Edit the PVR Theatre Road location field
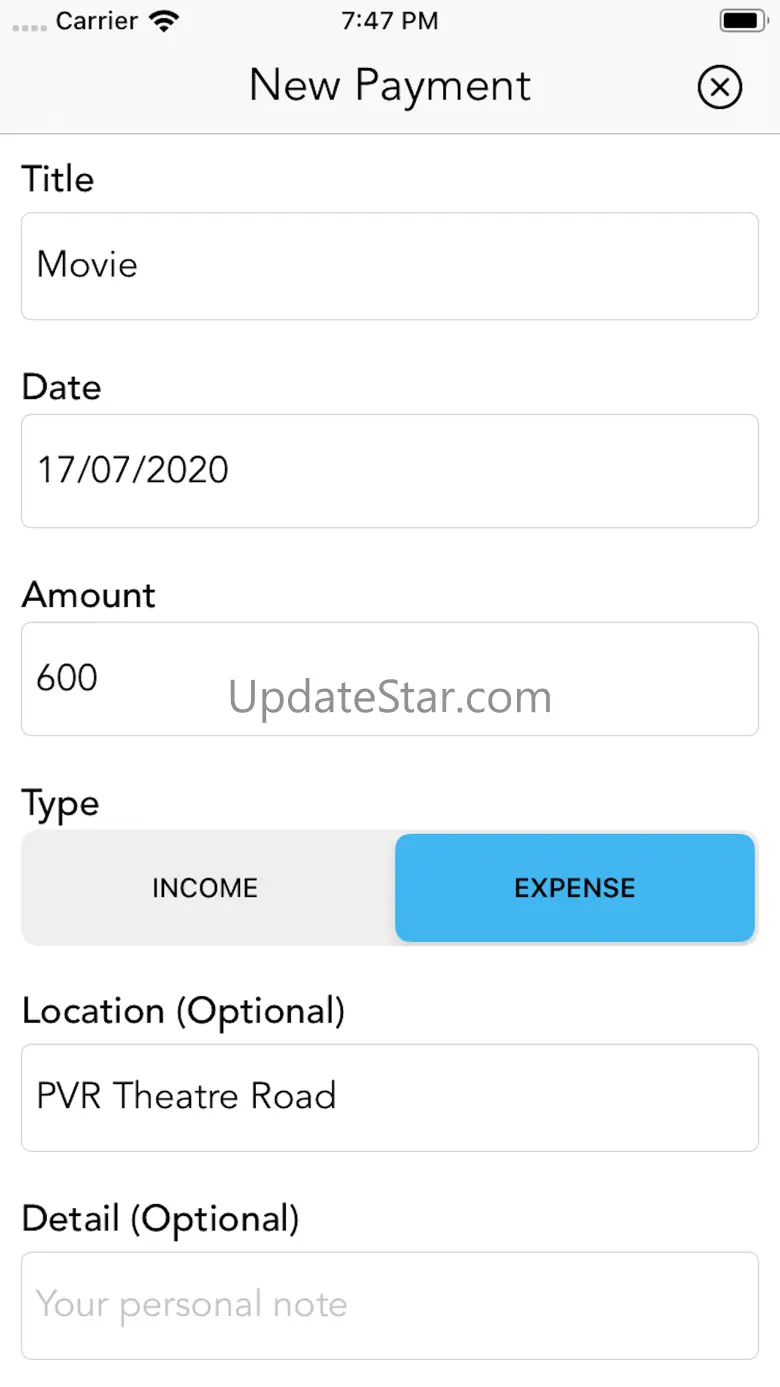780x1387 pixels. pyautogui.click(x=390, y=1097)
